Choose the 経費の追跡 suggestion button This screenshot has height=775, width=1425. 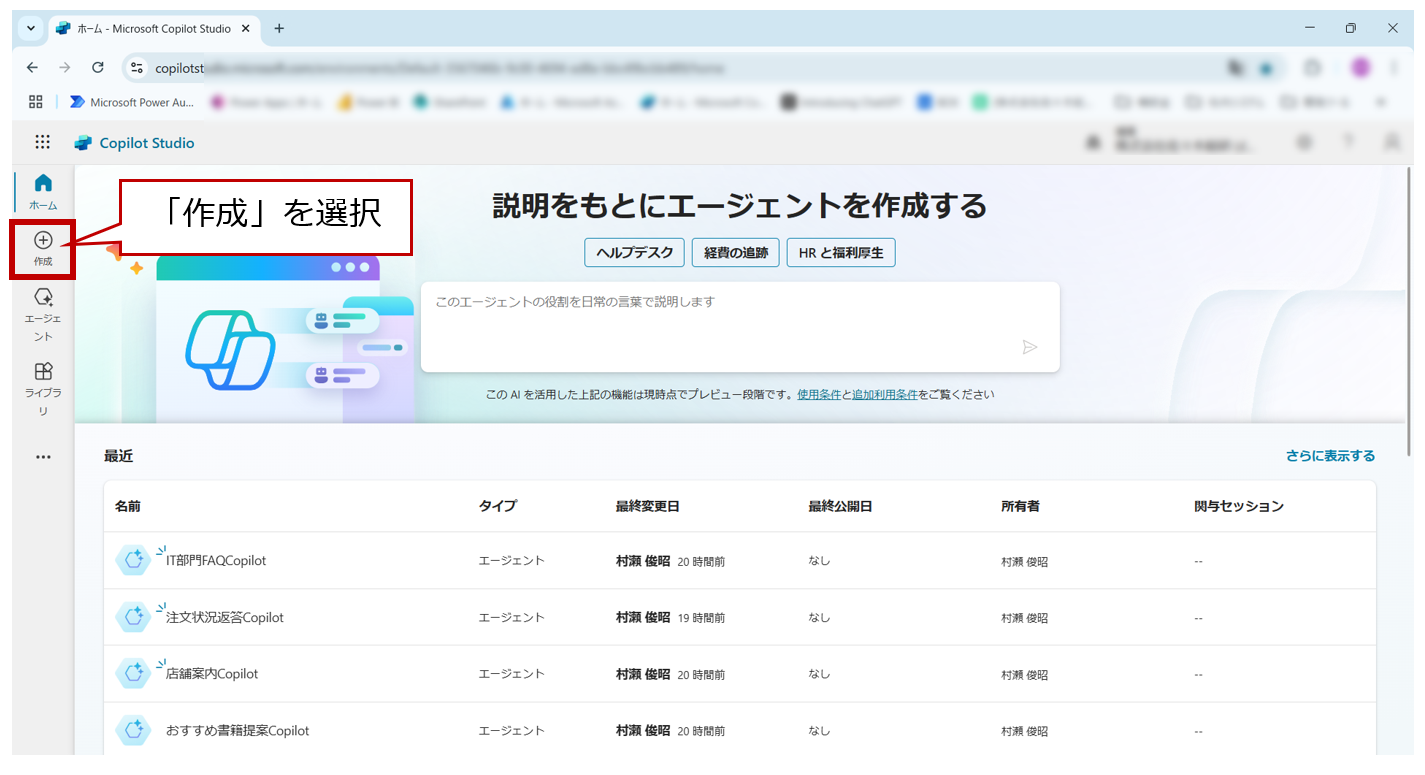point(736,253)
